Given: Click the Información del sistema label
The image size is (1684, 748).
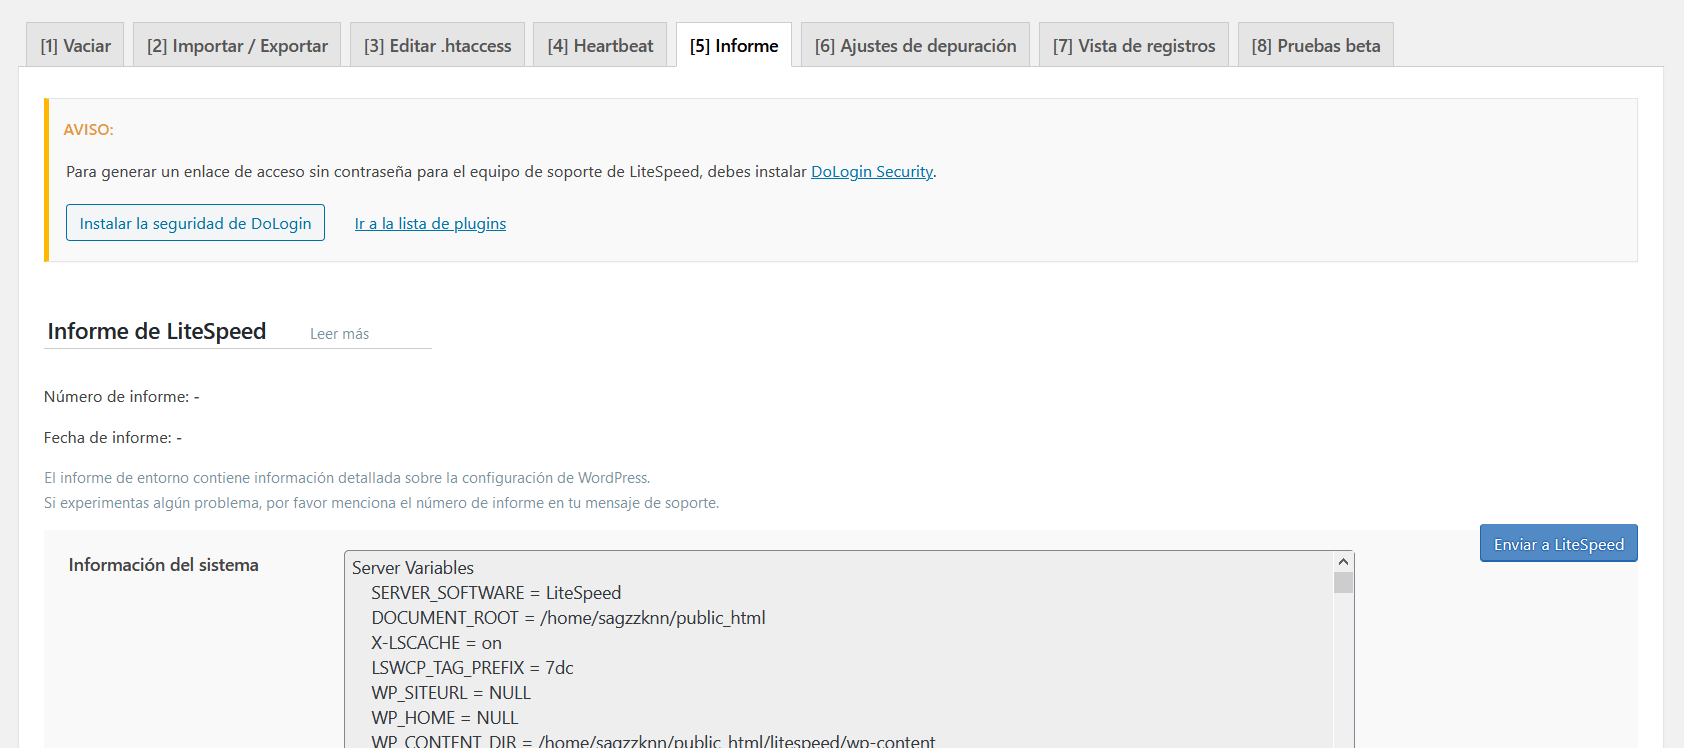Looking at the screenshot, I should 163,565.
